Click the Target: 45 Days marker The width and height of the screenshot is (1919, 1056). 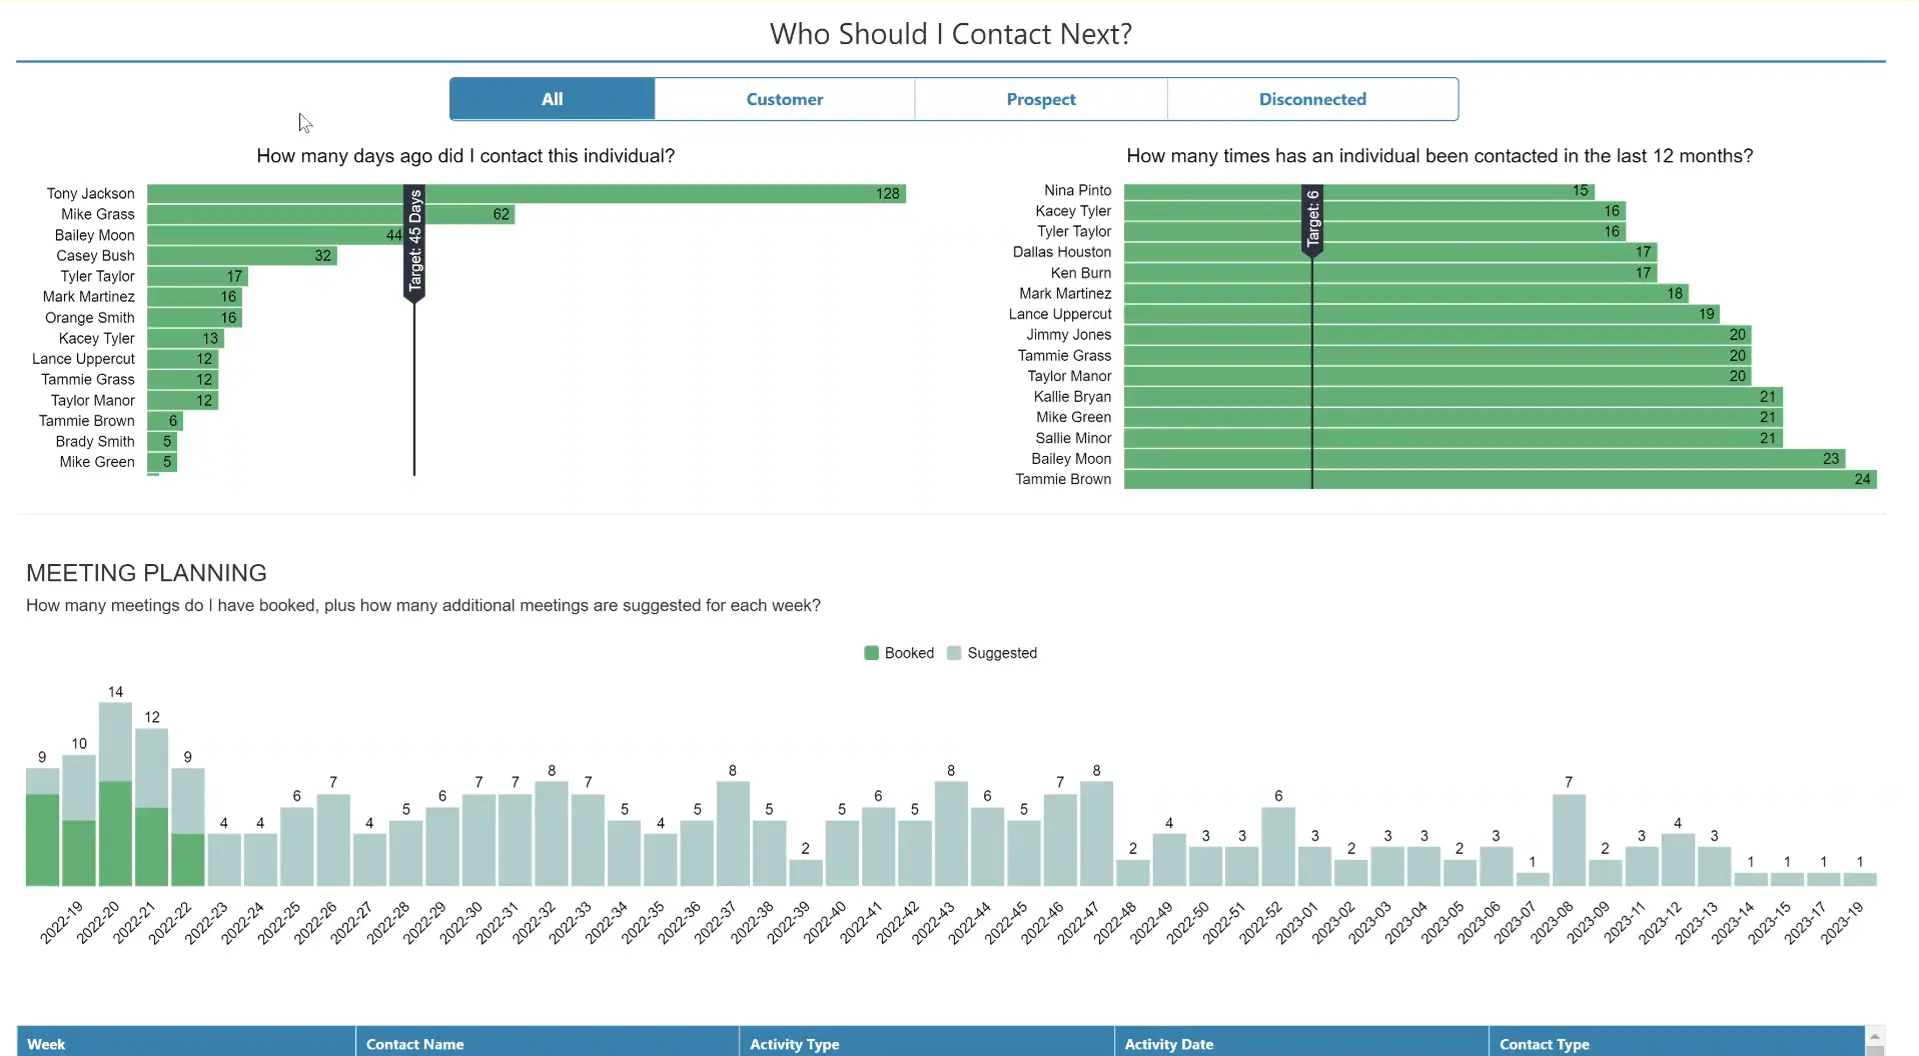coord(414,240)
